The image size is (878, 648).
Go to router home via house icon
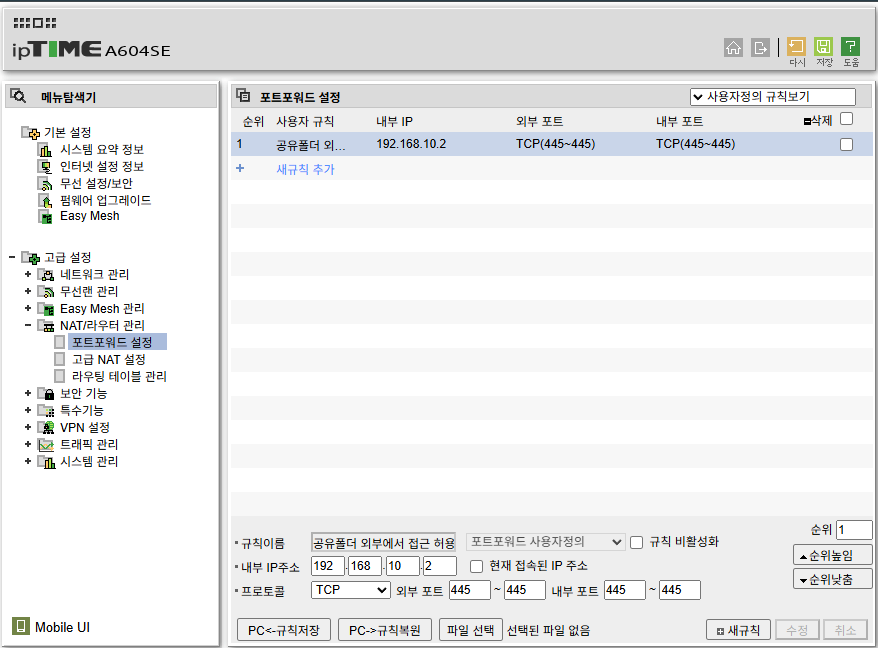pyautogui.click(x=733, y=48)
